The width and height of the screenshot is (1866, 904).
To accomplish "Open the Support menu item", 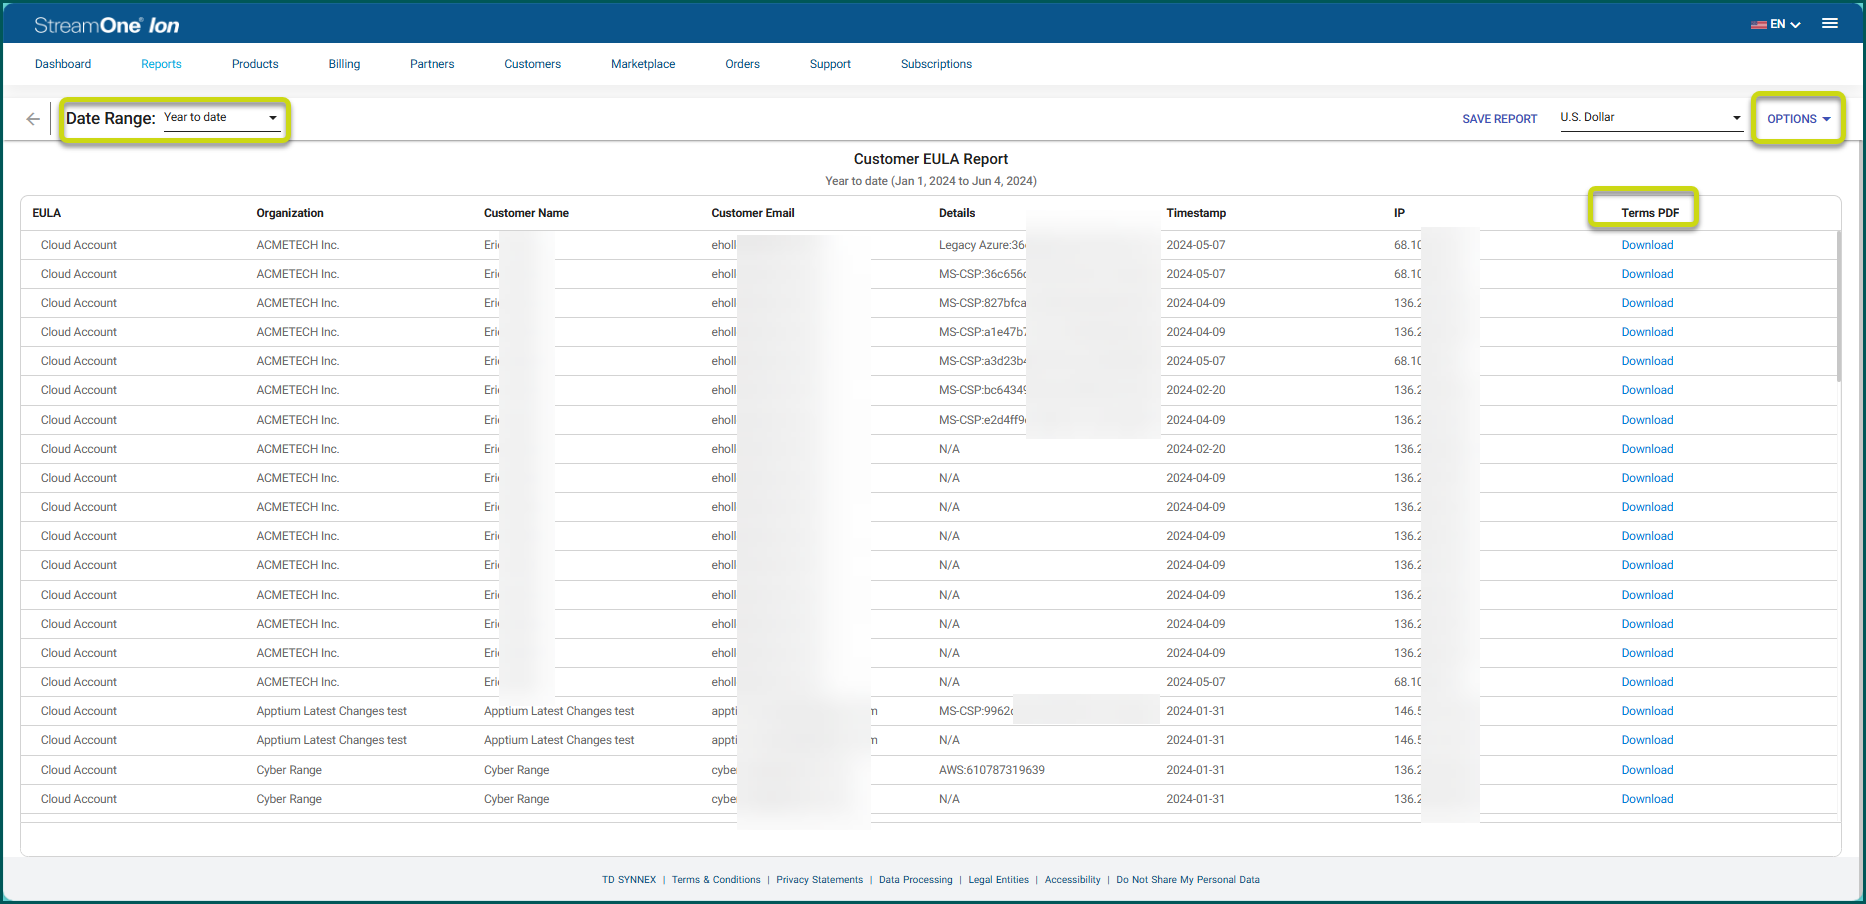I will coord(830,64).
